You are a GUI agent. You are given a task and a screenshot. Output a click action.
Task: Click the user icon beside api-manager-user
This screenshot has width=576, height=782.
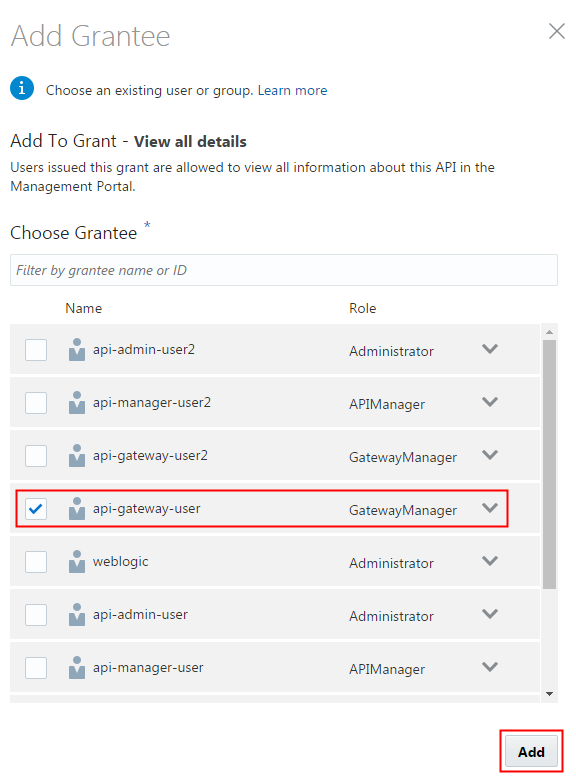click(77, 668)
